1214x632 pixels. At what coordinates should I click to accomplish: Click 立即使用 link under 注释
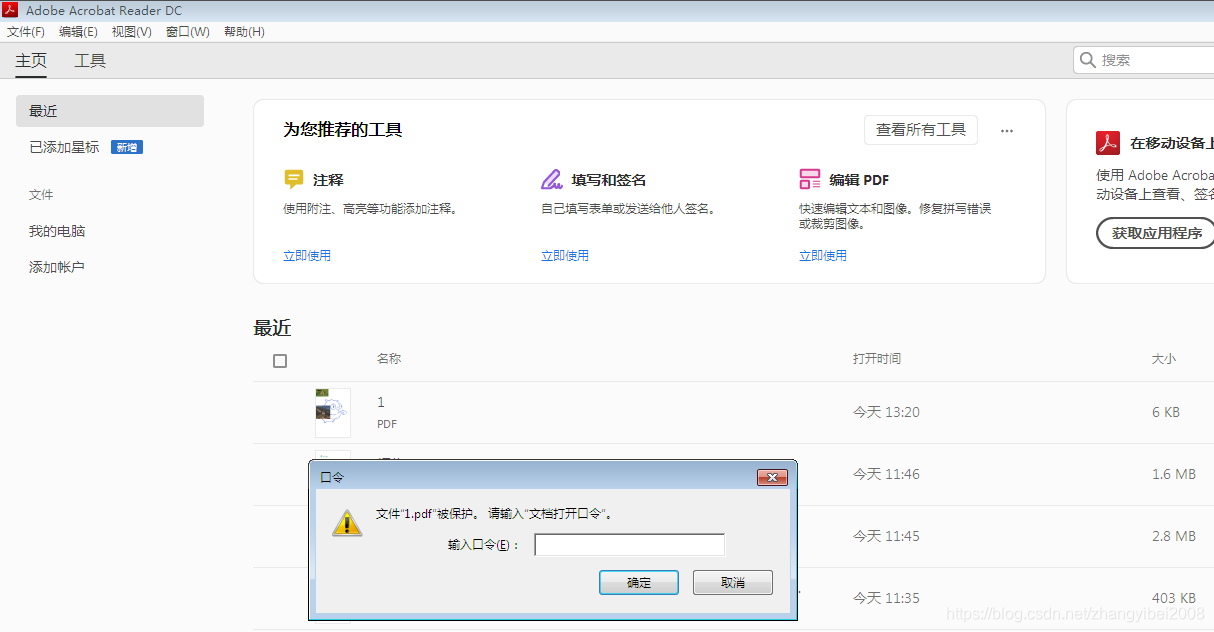[307, 256]
